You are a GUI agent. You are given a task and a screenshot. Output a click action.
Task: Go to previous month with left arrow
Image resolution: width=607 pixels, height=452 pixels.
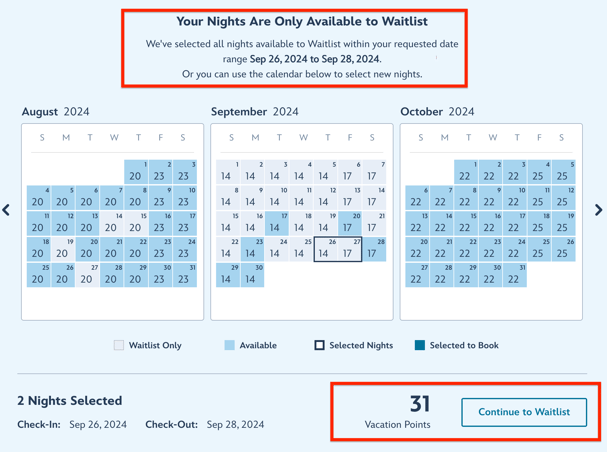click(x=7, y=210)
